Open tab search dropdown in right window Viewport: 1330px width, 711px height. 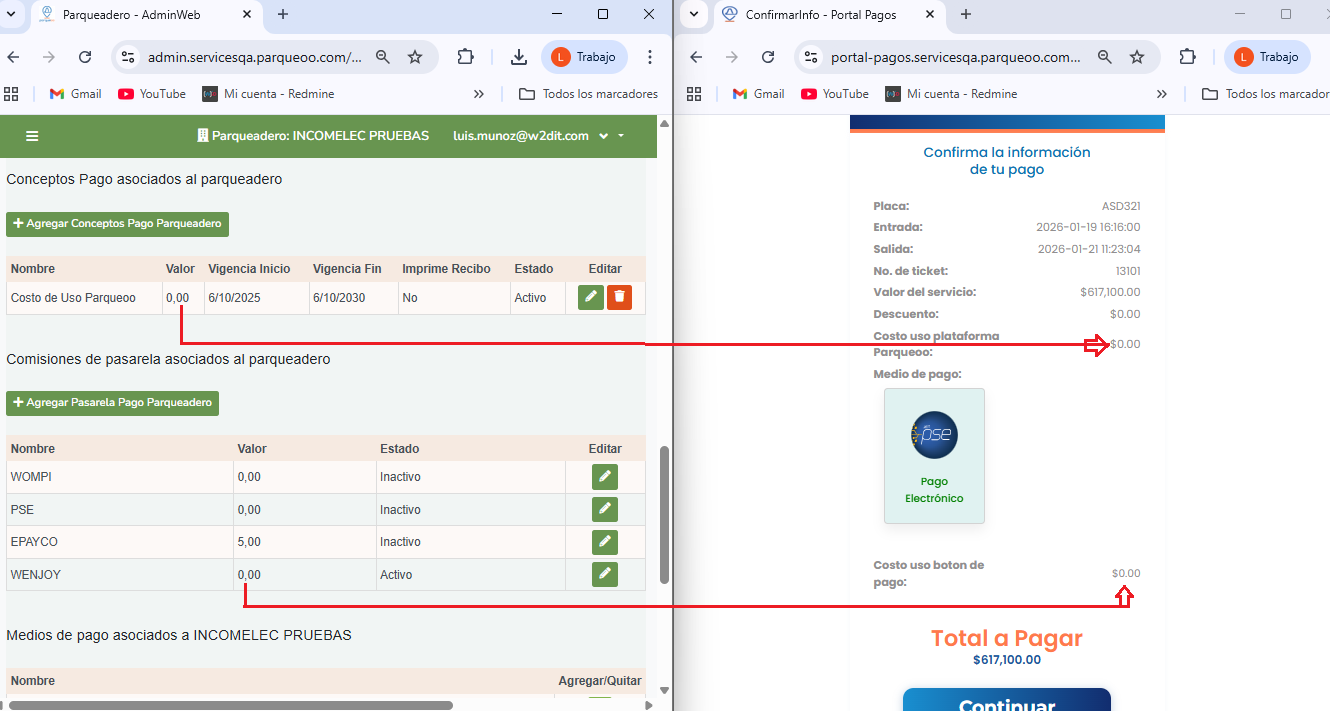click(693, 14)
